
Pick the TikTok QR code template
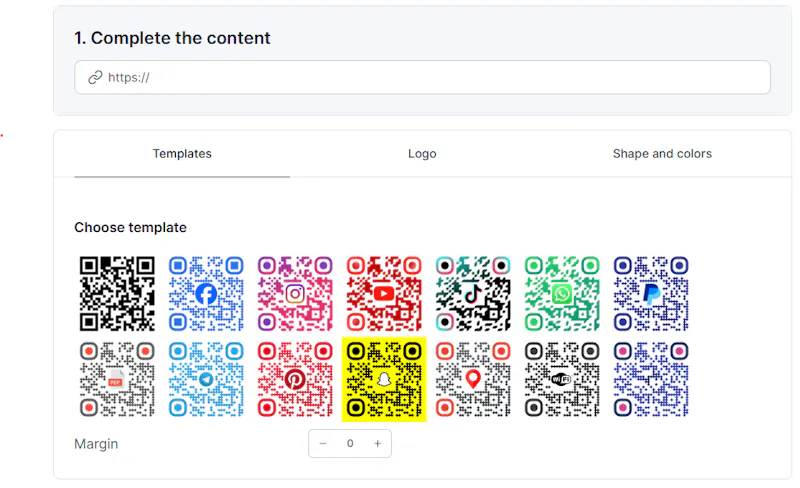click(x=473, y=294)
